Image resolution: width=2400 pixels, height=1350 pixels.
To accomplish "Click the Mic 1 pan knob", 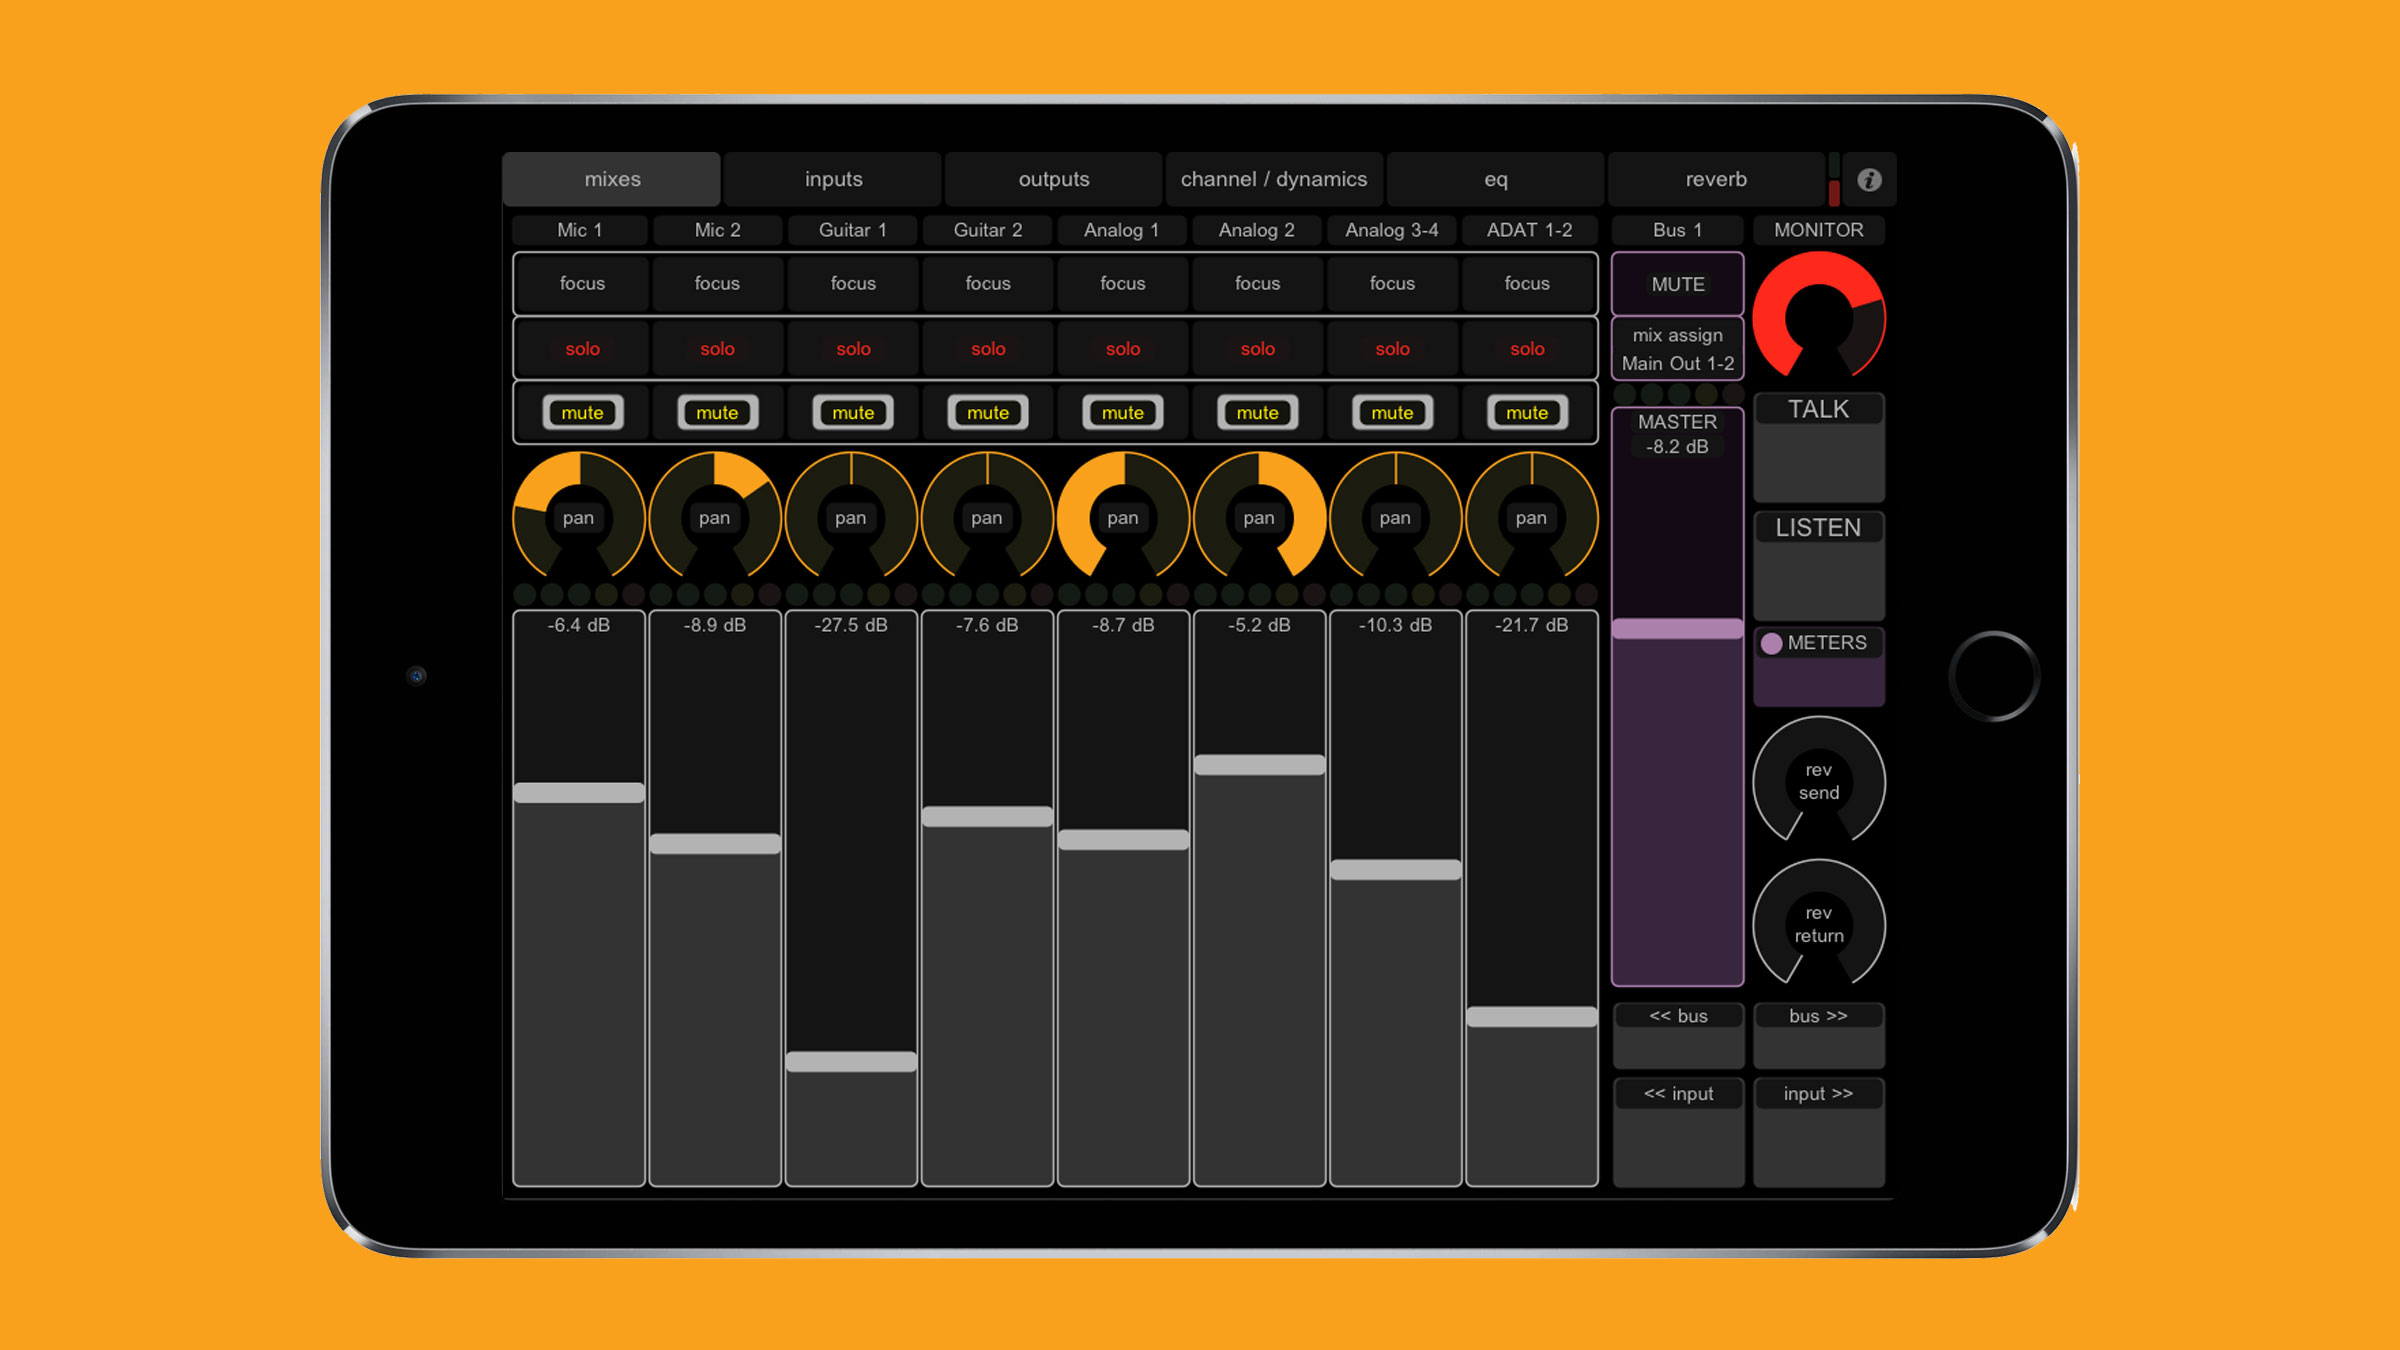I will pos(578,517).
